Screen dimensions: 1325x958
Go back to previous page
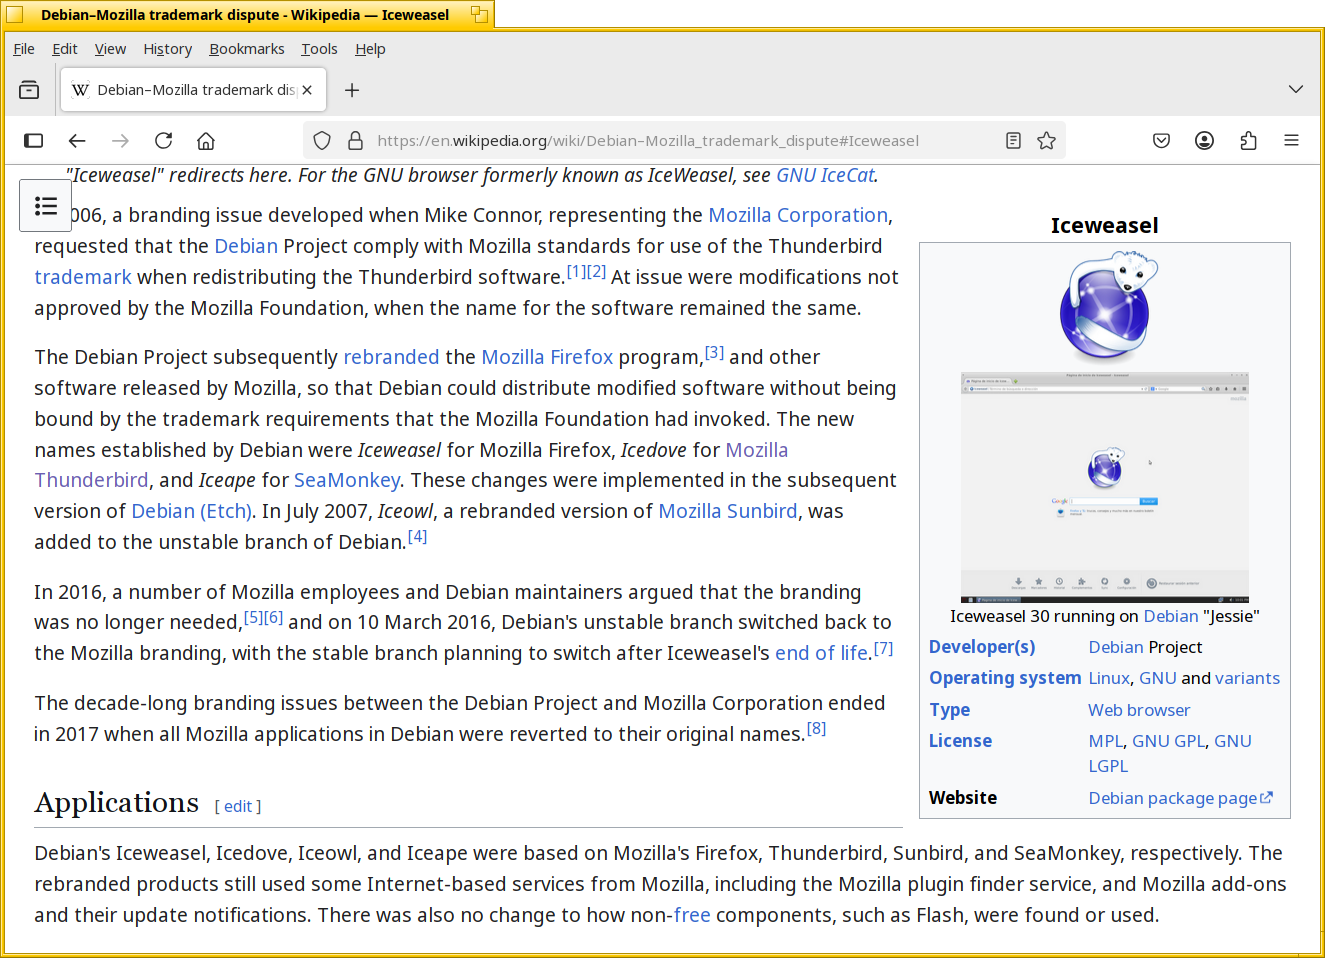(x=77, y=141)
